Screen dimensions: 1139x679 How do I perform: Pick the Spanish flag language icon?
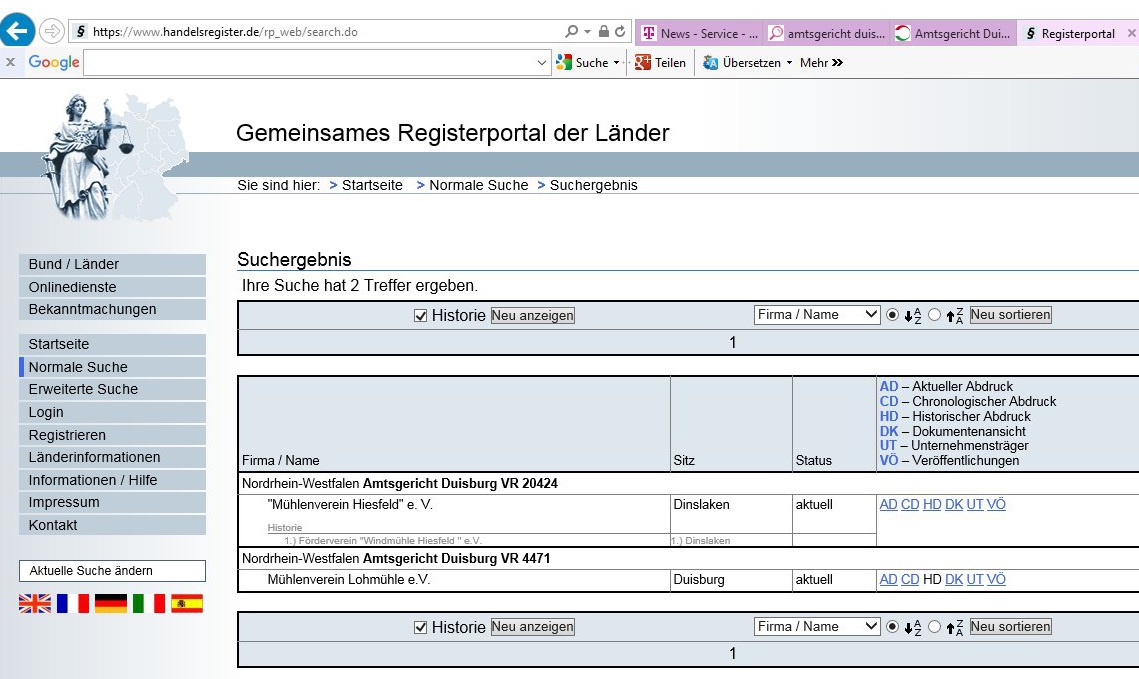click(x=186, y=603)
